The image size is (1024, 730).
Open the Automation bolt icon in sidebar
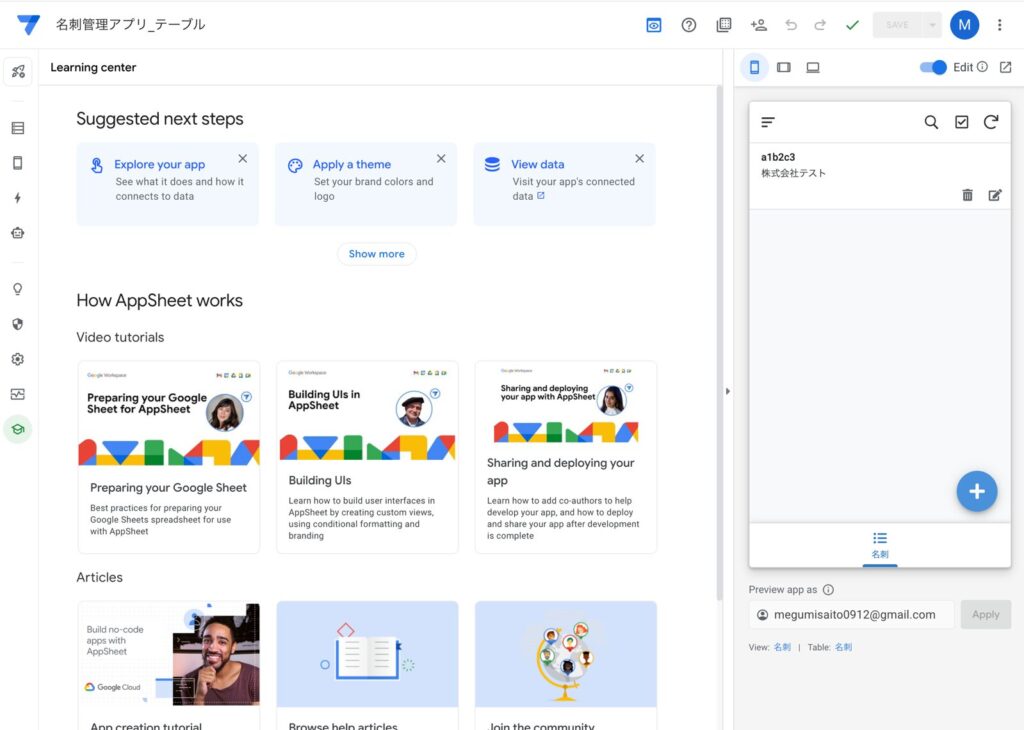point(17,198)
